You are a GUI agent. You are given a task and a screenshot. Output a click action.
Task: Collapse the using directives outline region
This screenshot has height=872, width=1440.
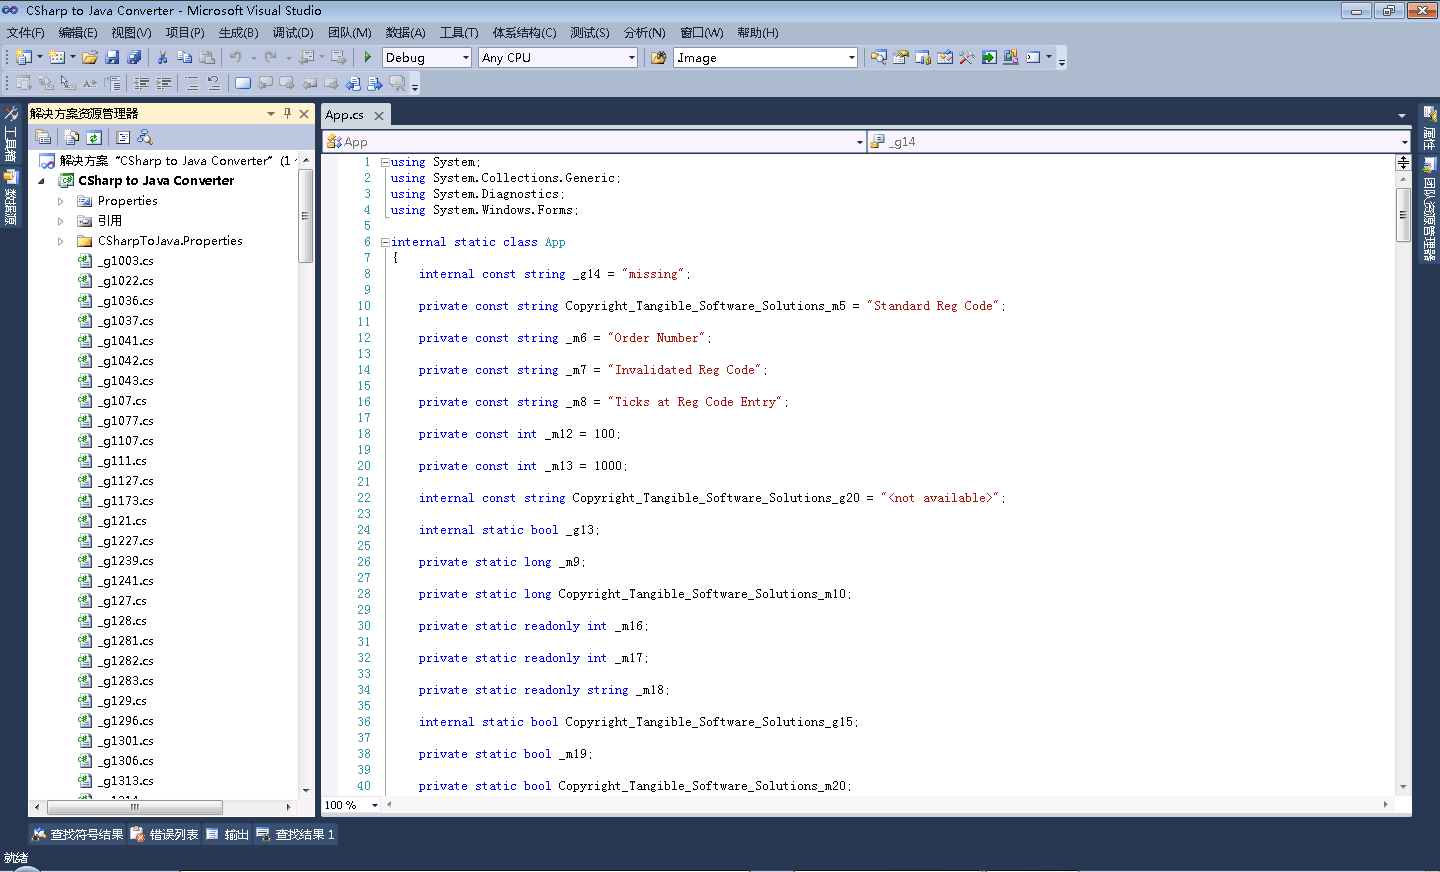click(385, 162)
